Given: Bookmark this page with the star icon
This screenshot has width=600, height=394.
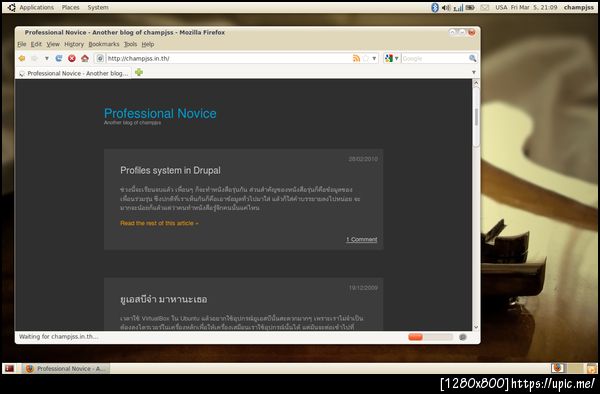Looking at the screenshot, I should click(366, 58).
